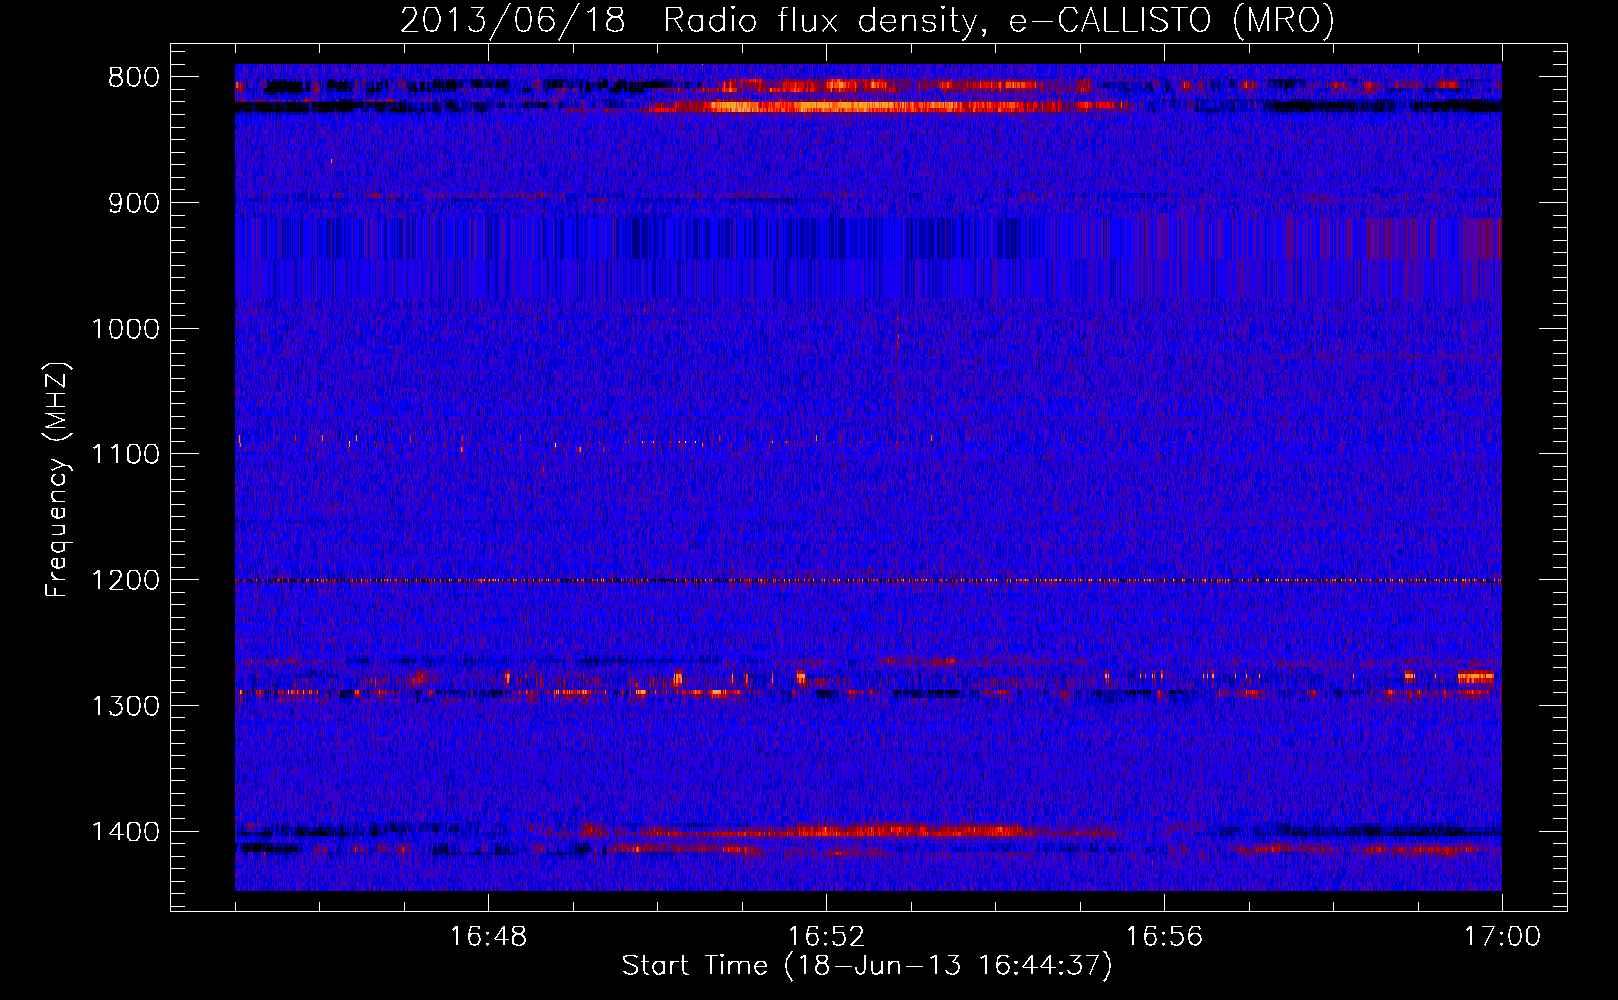The height and width of the screenshot is (1000, 1618).
Task: Click the 16:52 time tick label
Action: [x=826, y=937]
